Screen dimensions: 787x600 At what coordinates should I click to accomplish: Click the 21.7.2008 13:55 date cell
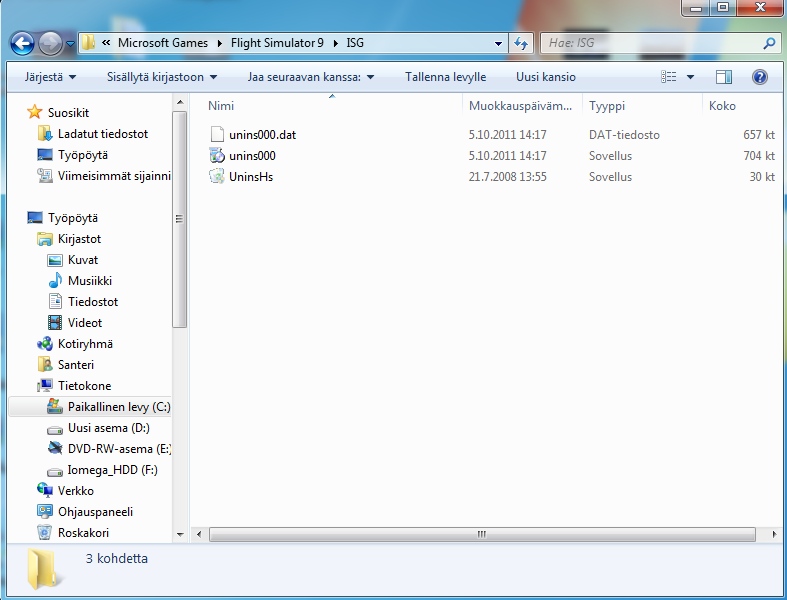(507, 177)
